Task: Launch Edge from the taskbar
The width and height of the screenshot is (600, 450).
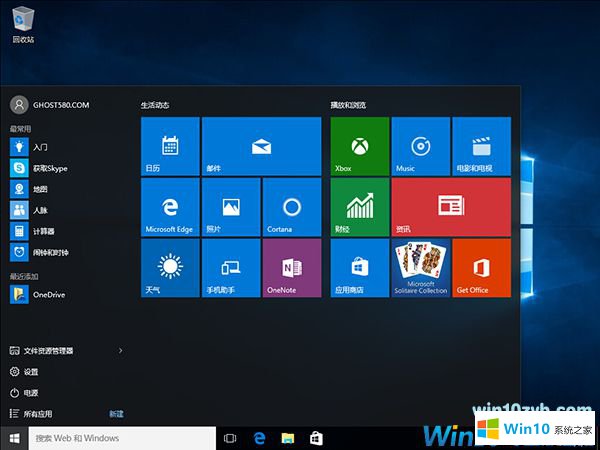Action: coord(259,438)
